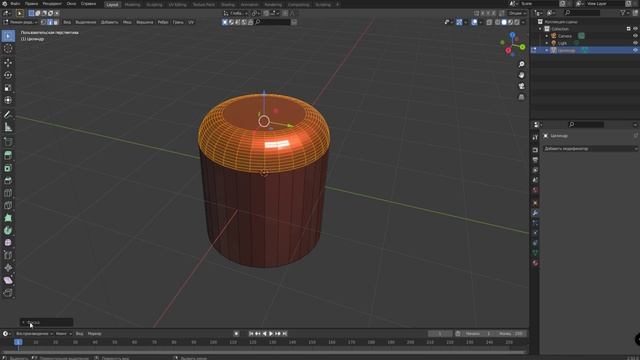Viewport: 640px width, 360px height.
Task: Click the pan view hand icon
Action: [521, 76]
